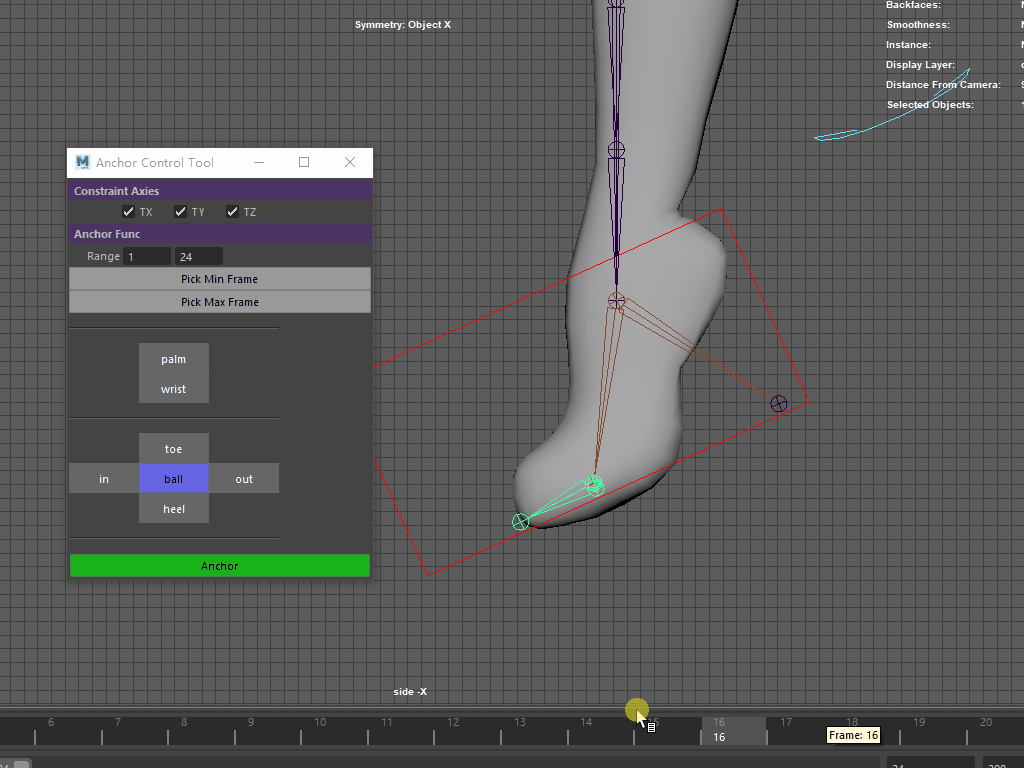
Task: Click the Maya logo icon in Anchor Control Tool title bar
Action: (83, 163)
